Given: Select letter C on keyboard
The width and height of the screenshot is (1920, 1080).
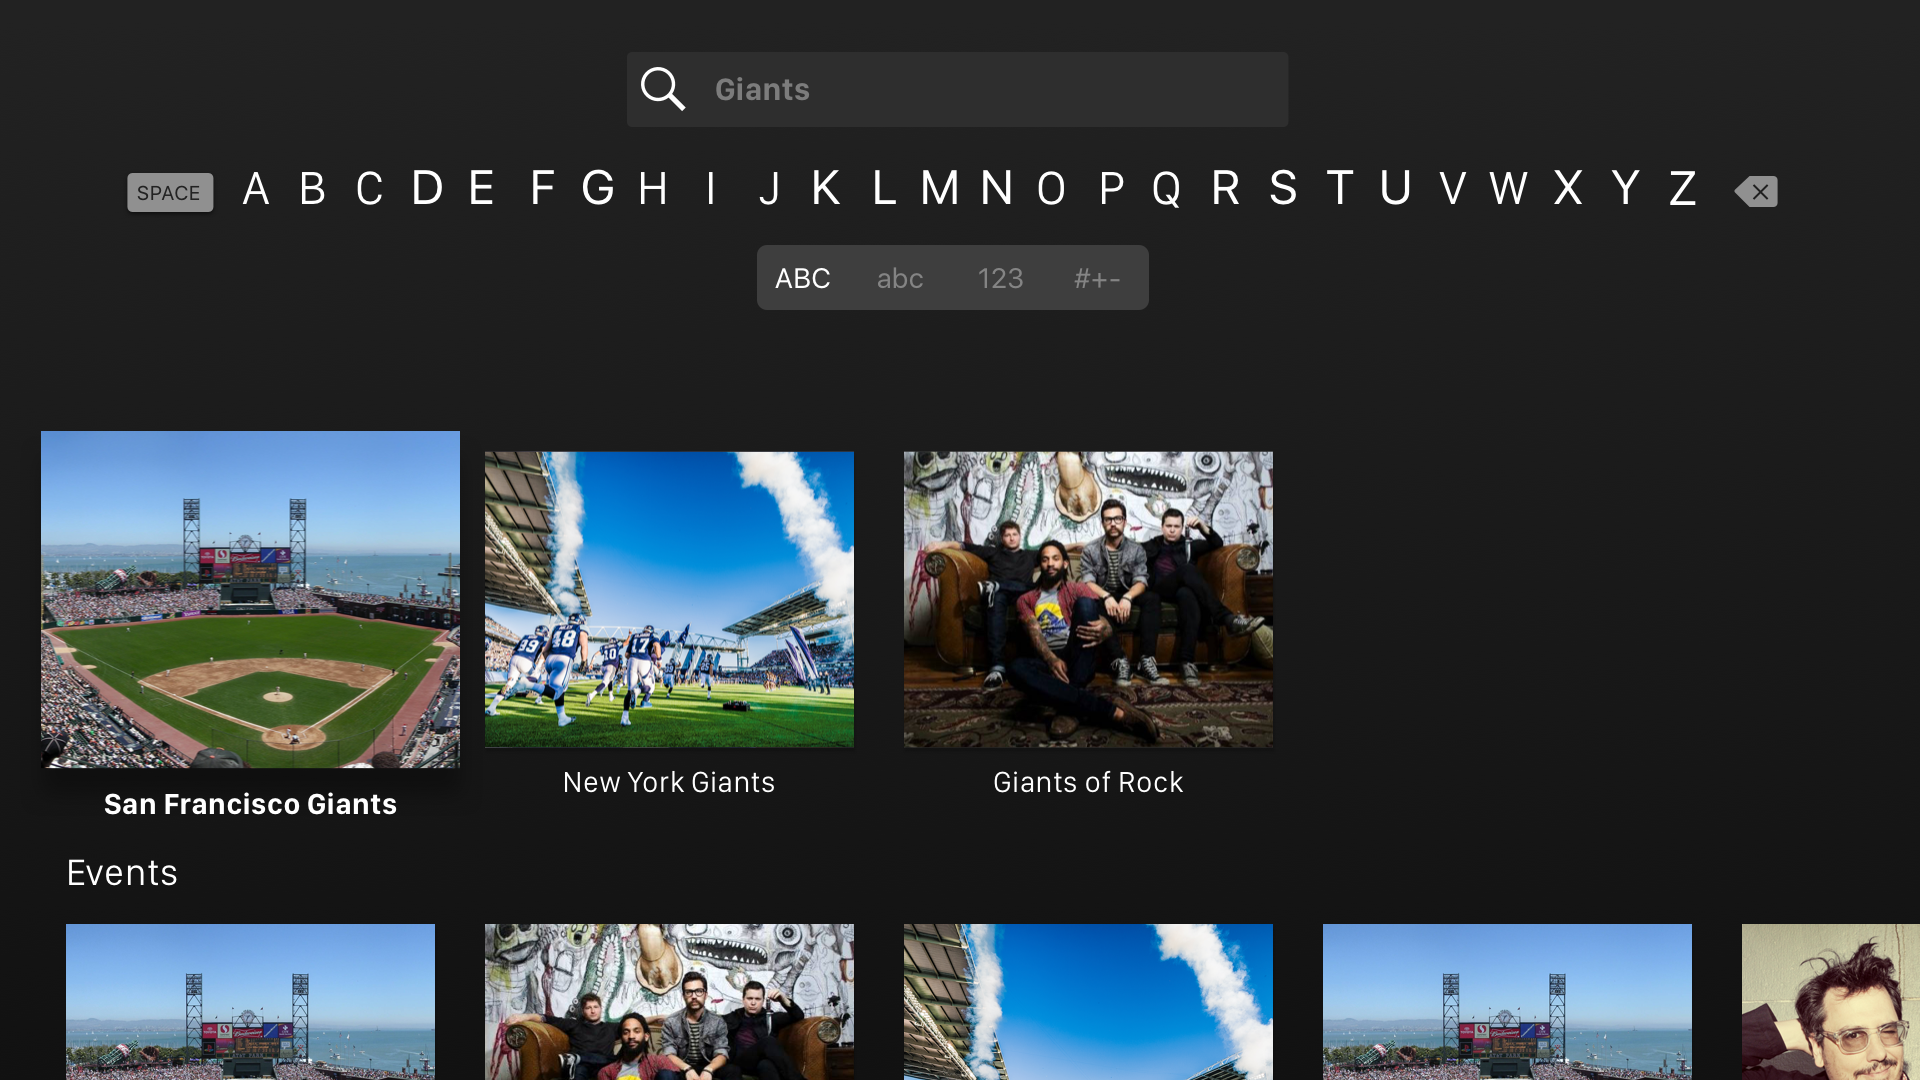Looking at the screenshot, I should coord(370,188).
